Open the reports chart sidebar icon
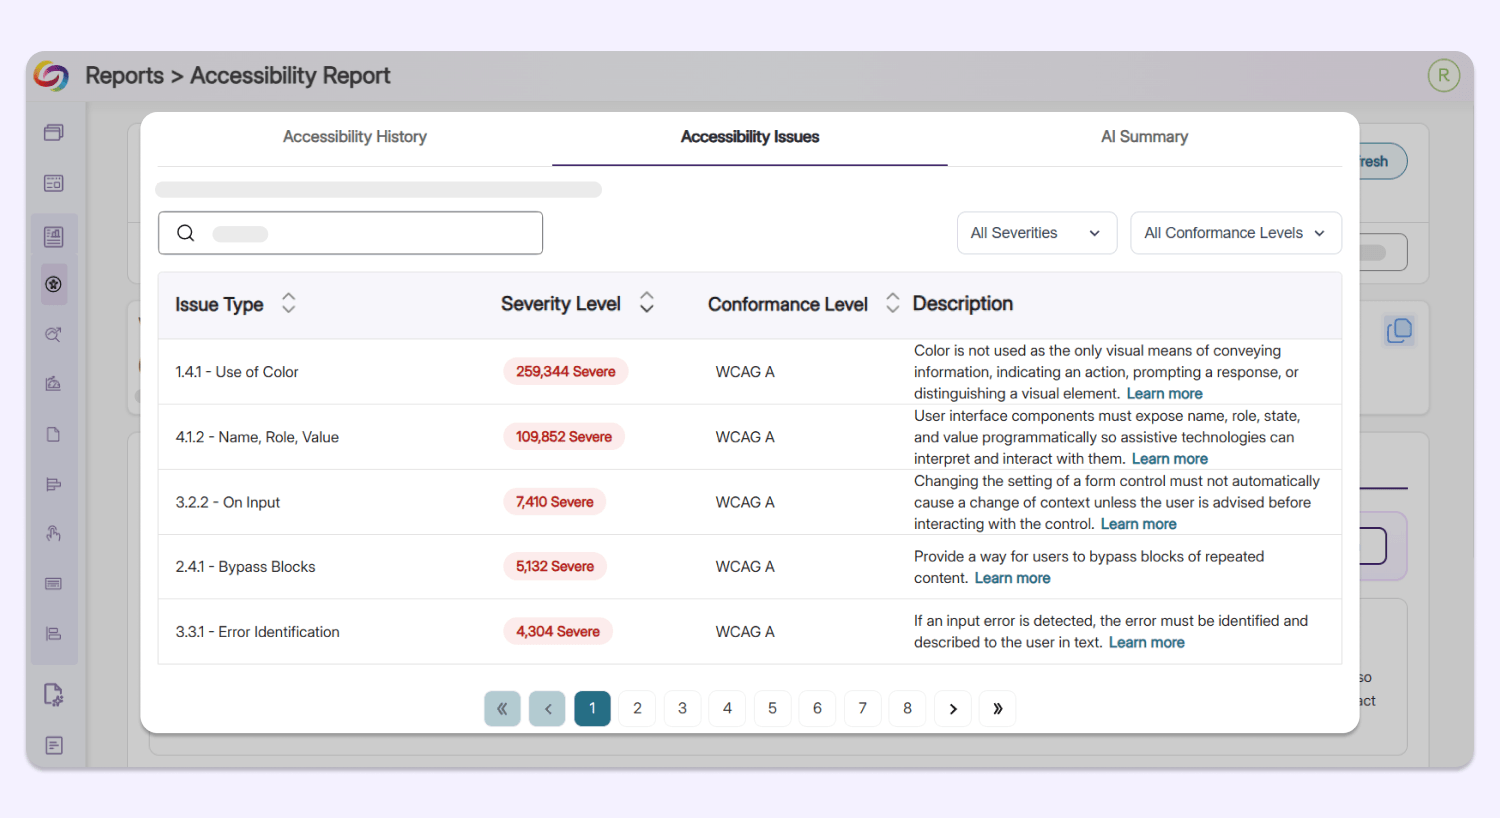Viewport: 1500px width, 818px height. pos(54,237)
